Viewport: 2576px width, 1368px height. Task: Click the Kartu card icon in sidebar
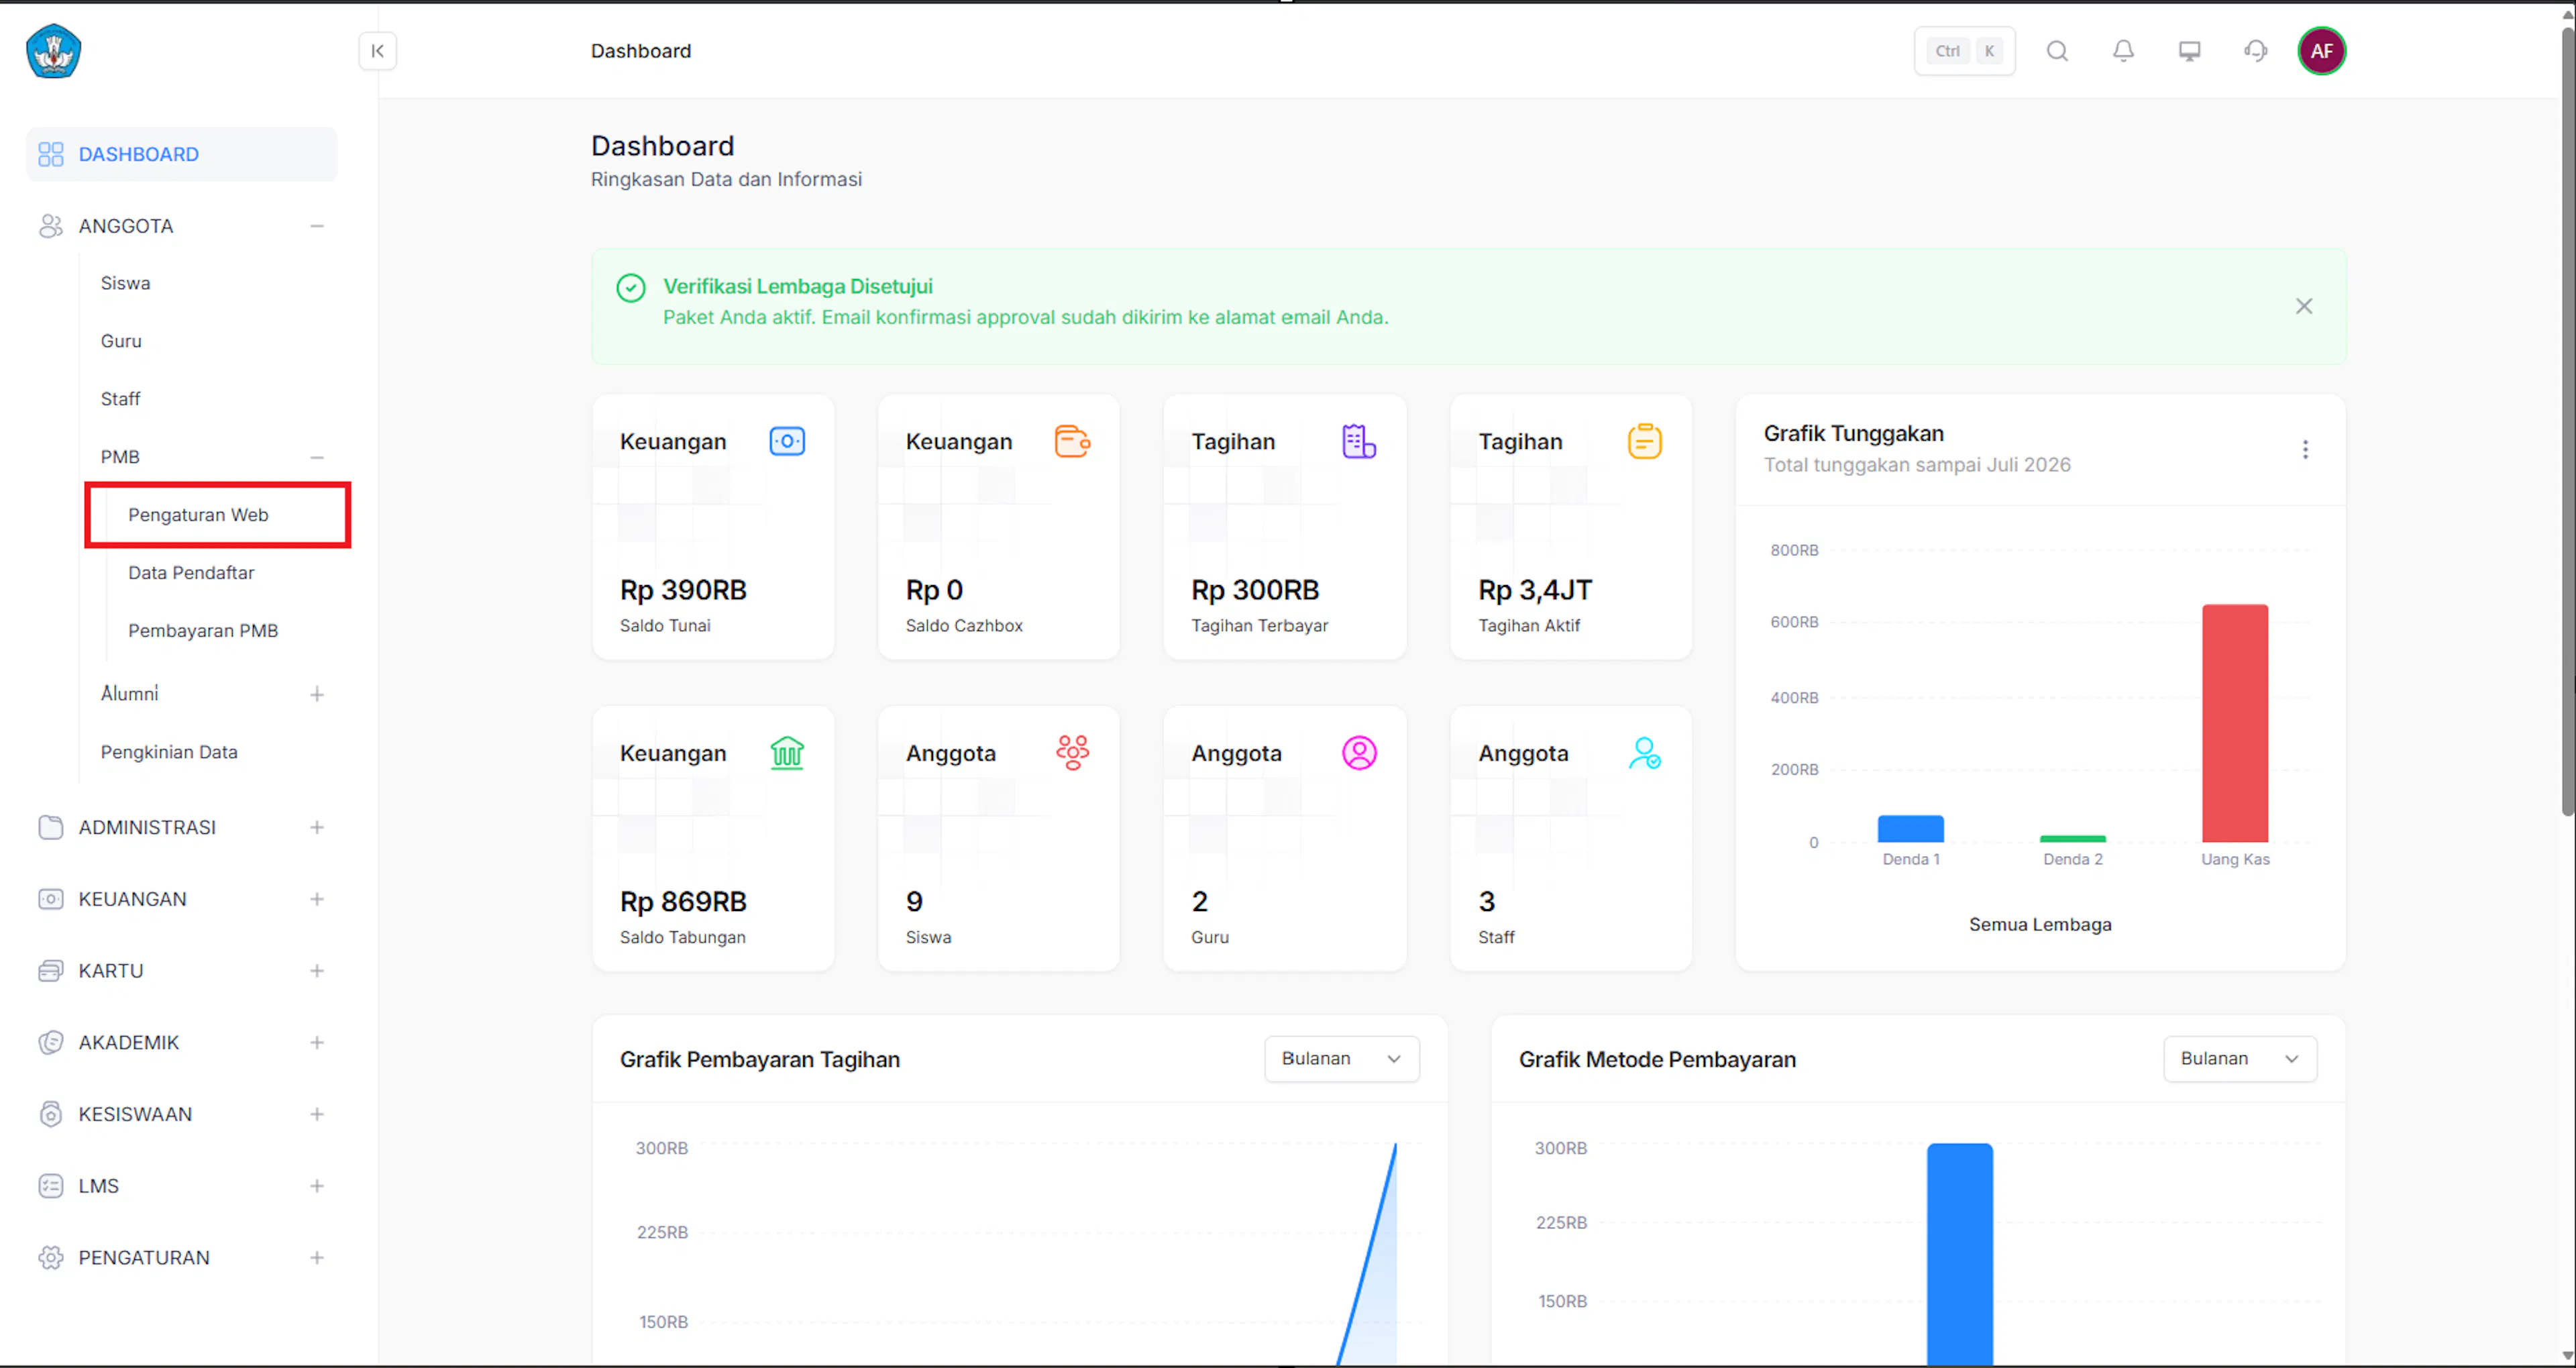click(50, 971)
